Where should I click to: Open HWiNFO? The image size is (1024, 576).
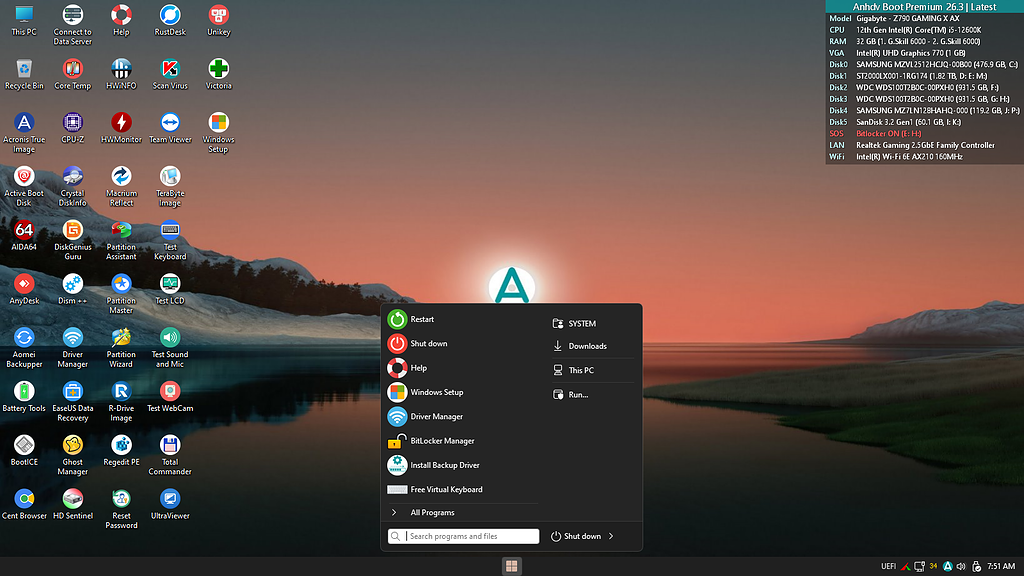point(121,74)
